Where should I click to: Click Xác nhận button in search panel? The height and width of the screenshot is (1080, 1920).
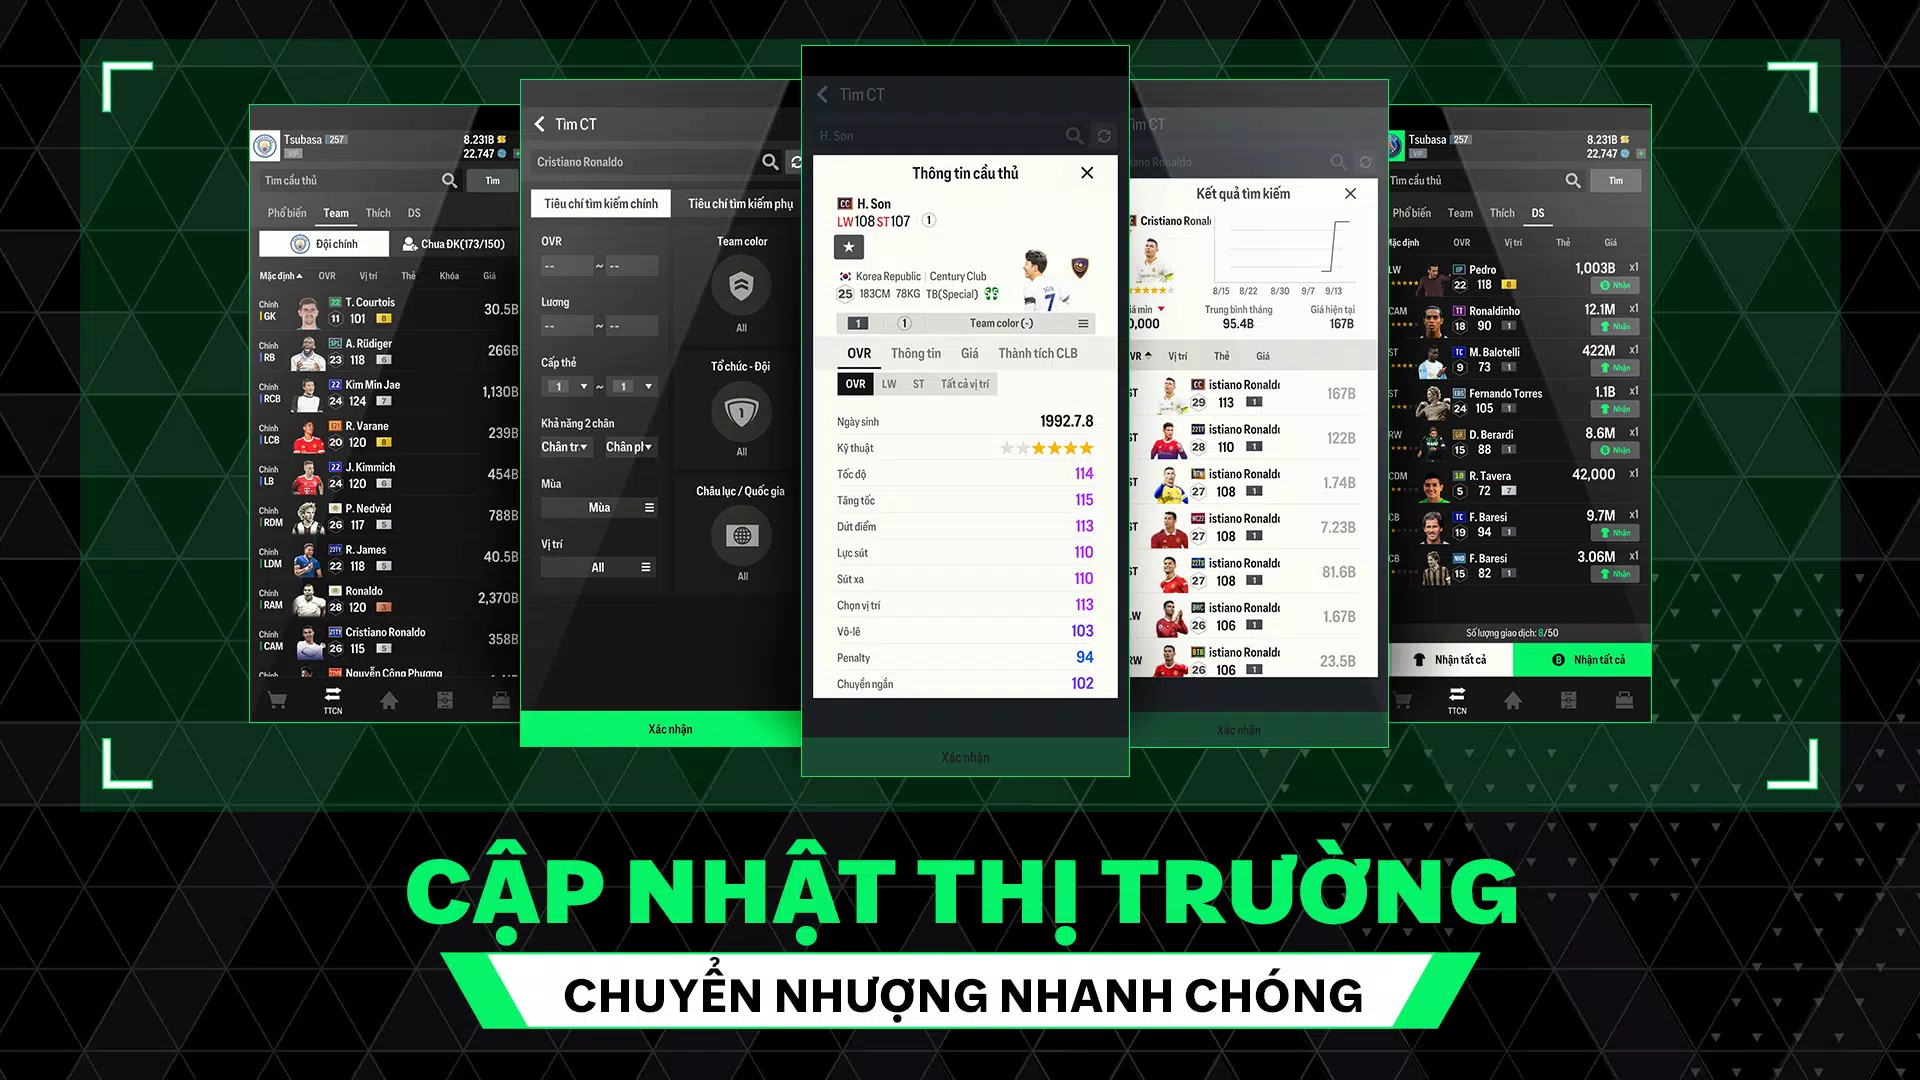(670, 729)
